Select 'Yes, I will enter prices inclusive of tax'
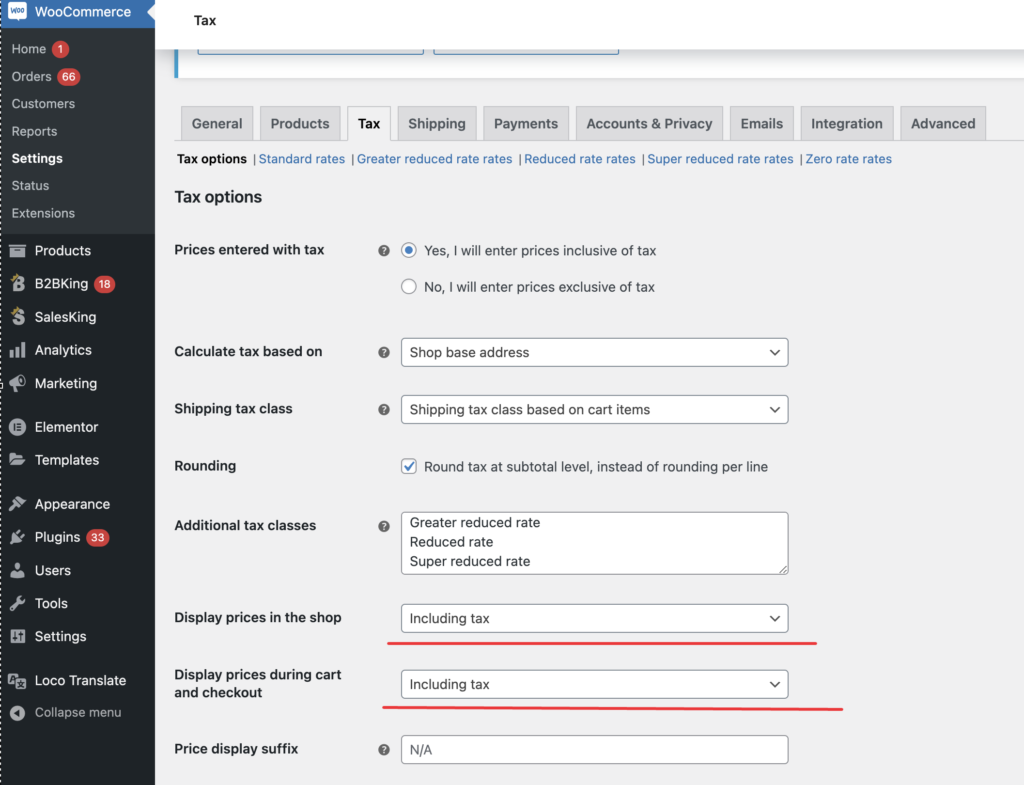 click(x=409, y=250)
